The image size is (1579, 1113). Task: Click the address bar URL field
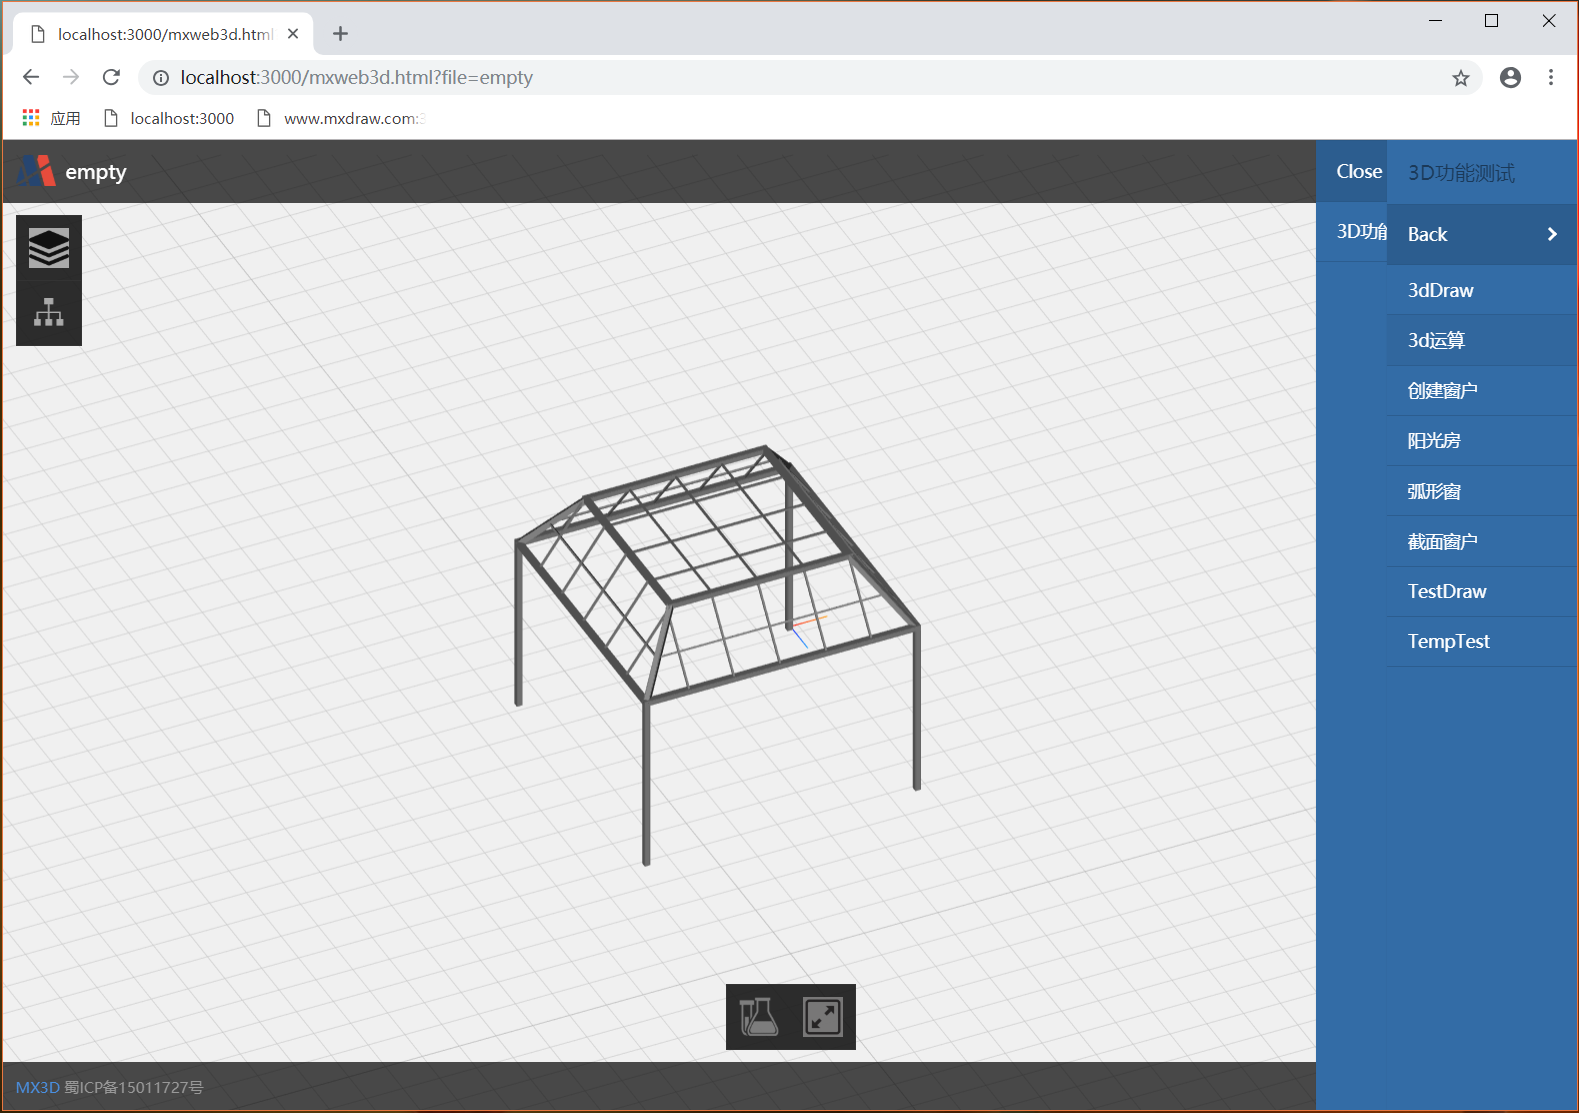coord(810,77)
